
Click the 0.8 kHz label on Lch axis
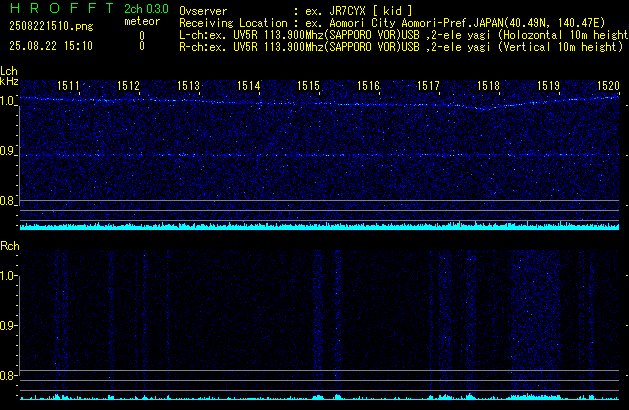point(8,201)
